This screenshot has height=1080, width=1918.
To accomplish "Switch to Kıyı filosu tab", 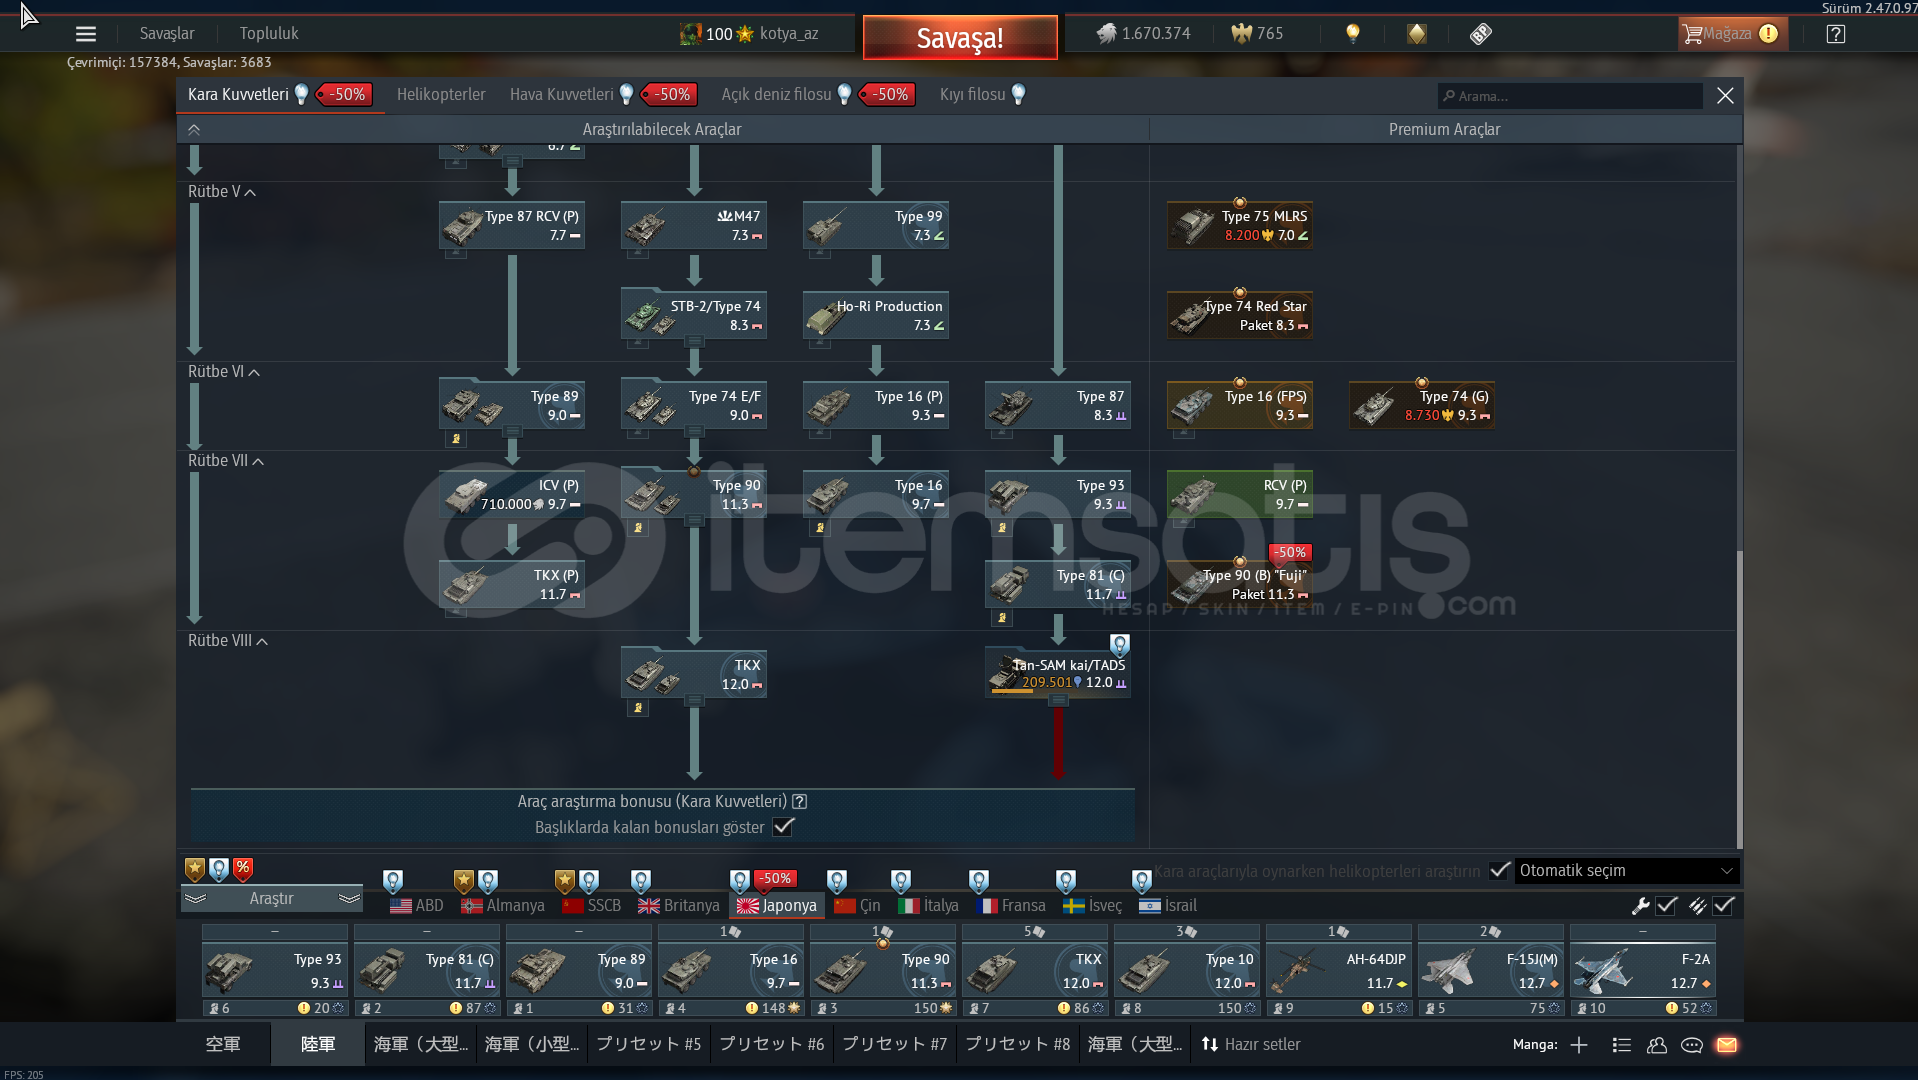I will (972, 95).
